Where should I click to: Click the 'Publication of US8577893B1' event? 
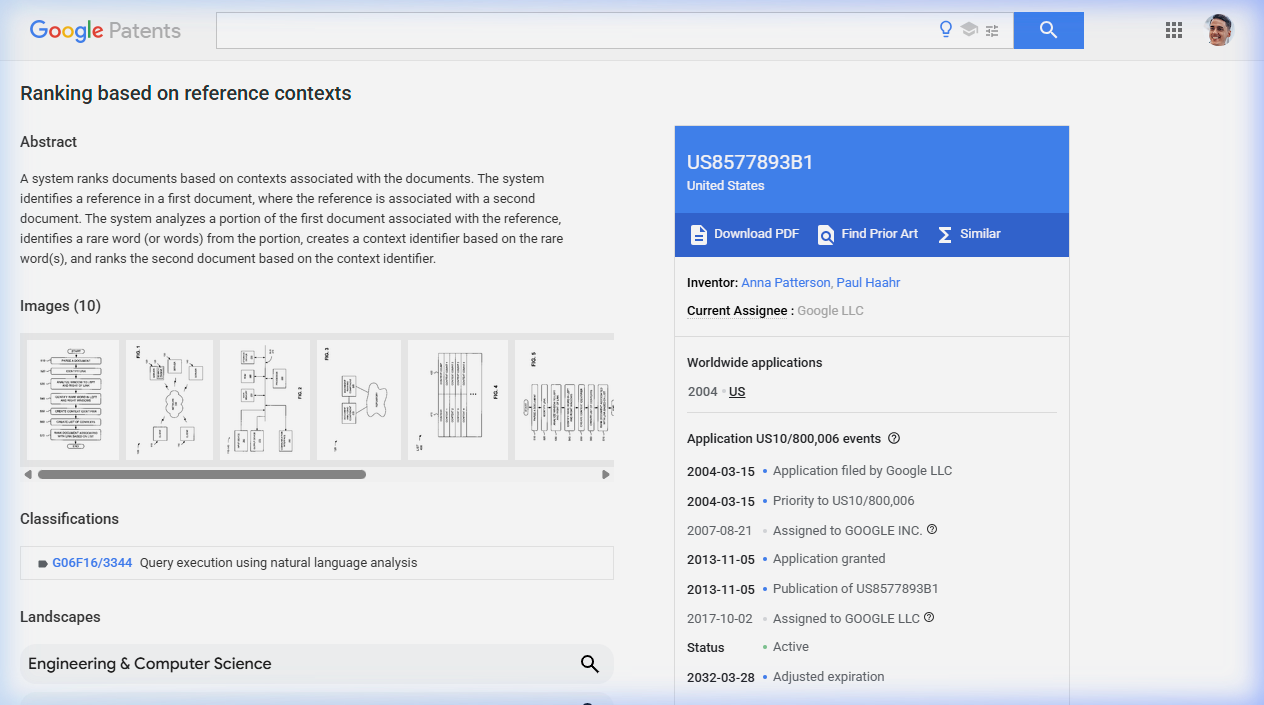[855, 589]
